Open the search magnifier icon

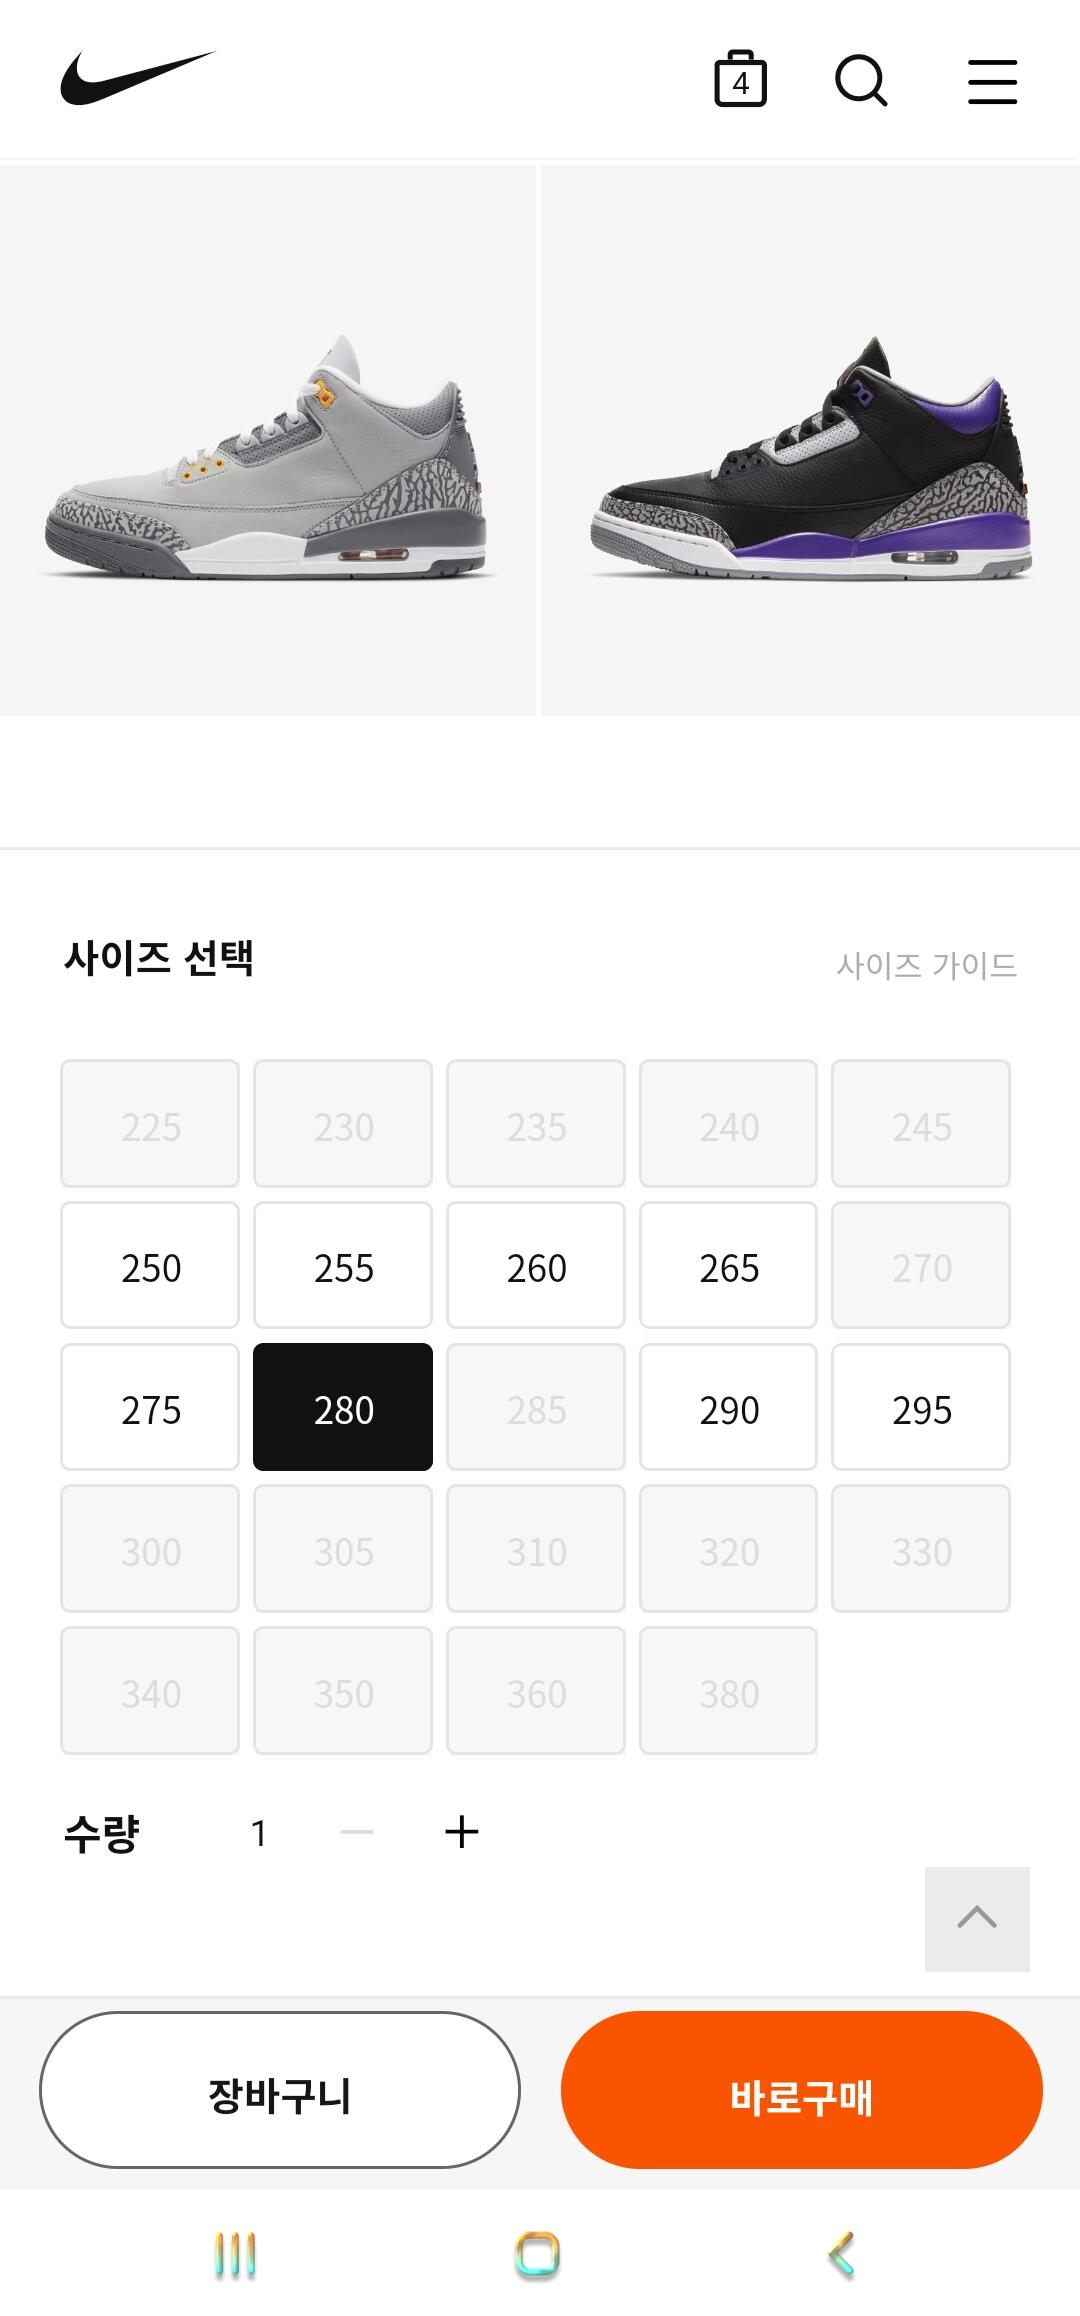coord(861,80)
